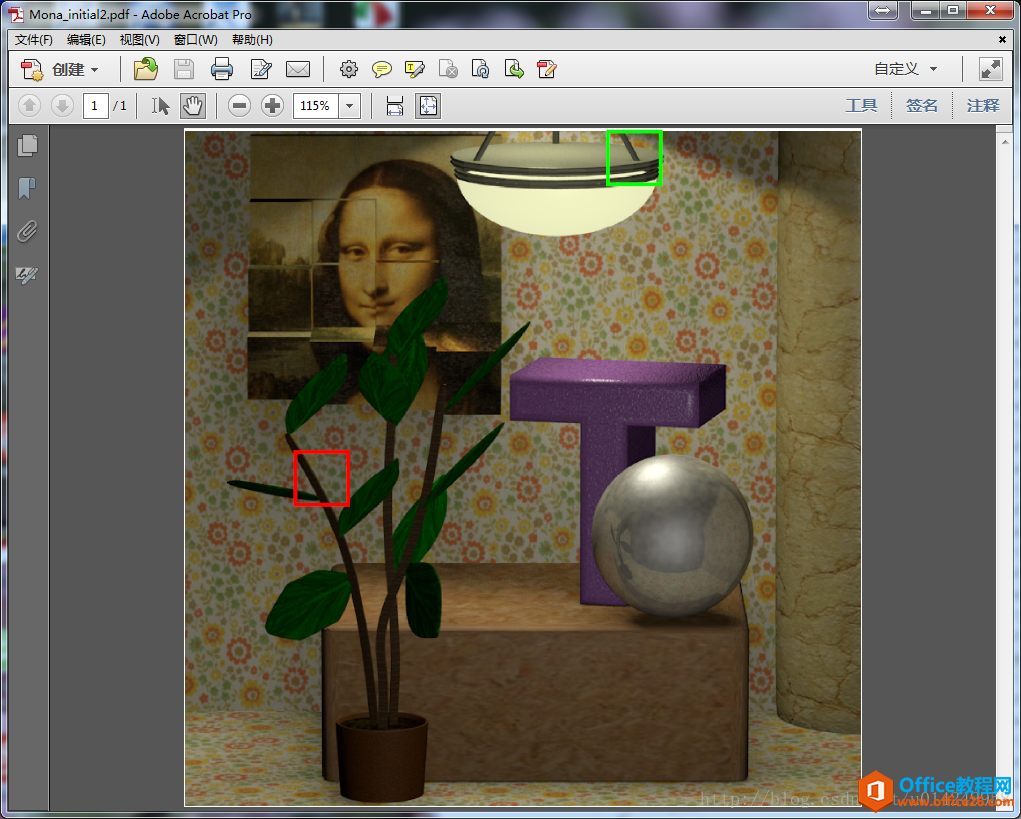Choose the Select text cursor tool

point(160,105)
